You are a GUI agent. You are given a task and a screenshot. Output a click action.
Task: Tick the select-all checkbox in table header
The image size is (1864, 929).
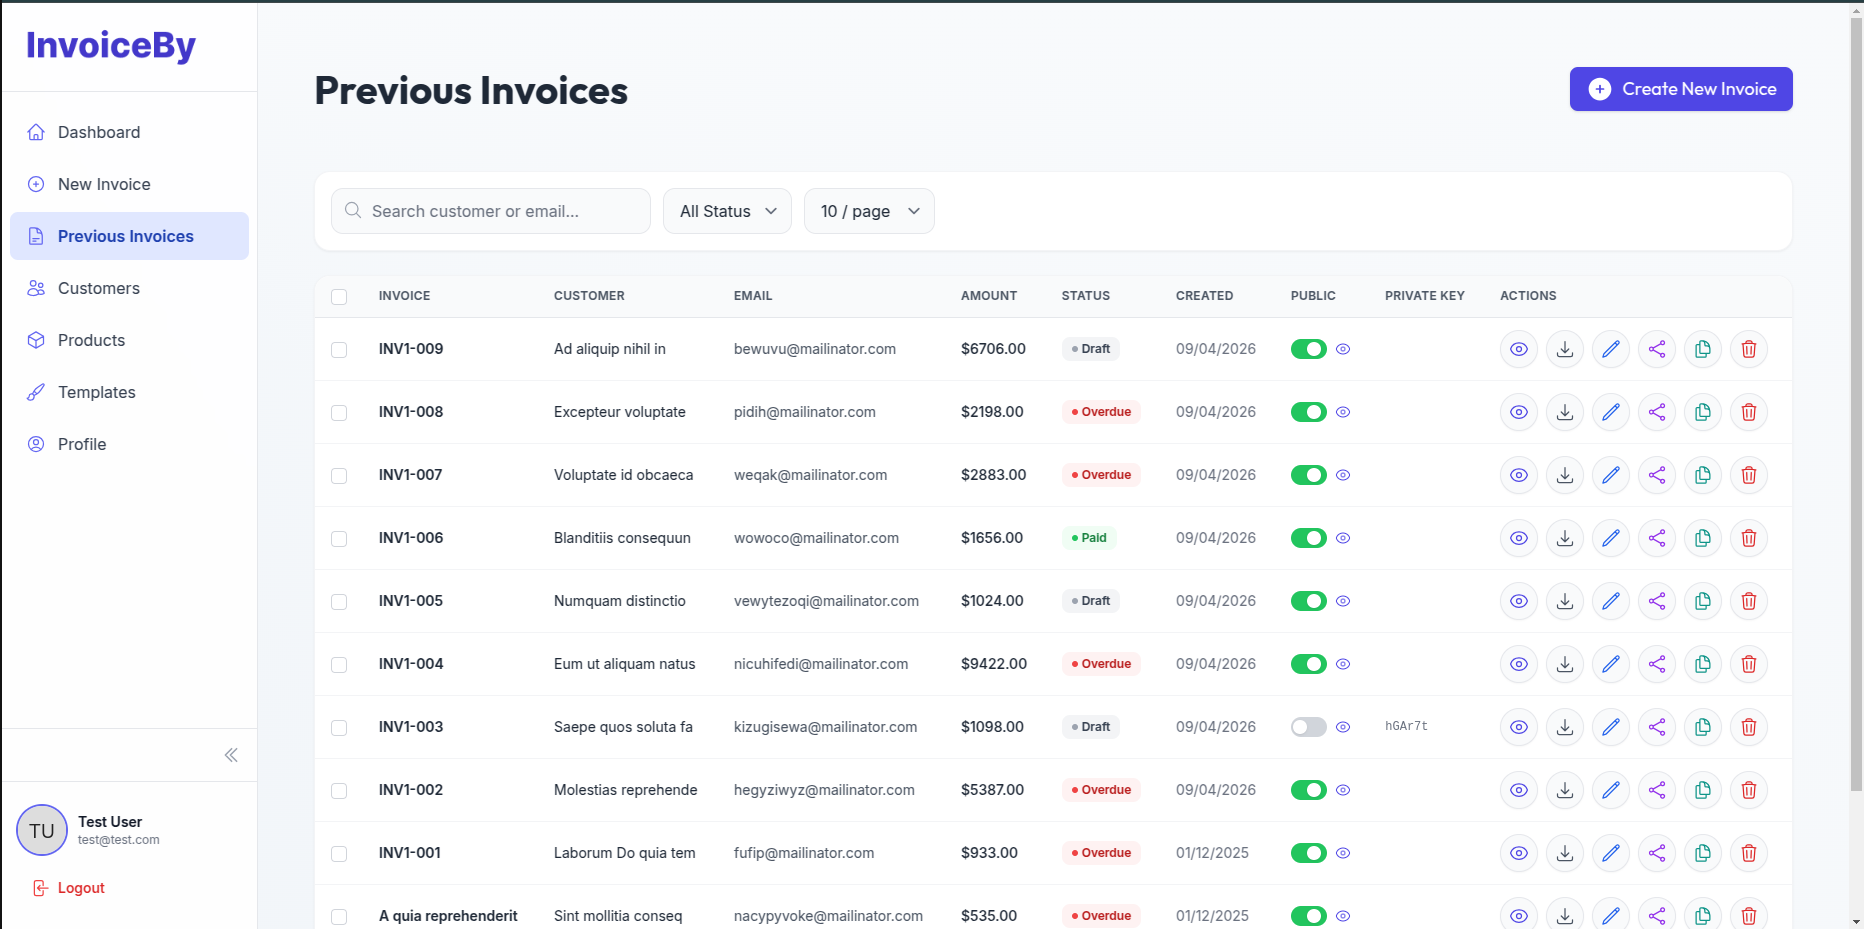pyautogui.click(x=339, y=297)
